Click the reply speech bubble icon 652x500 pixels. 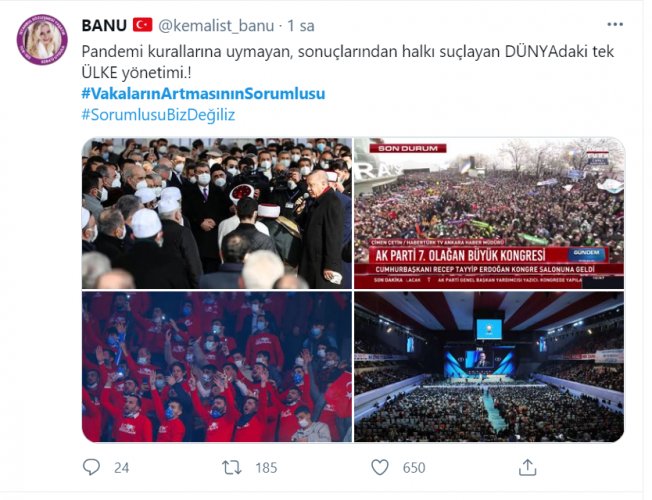91,467
